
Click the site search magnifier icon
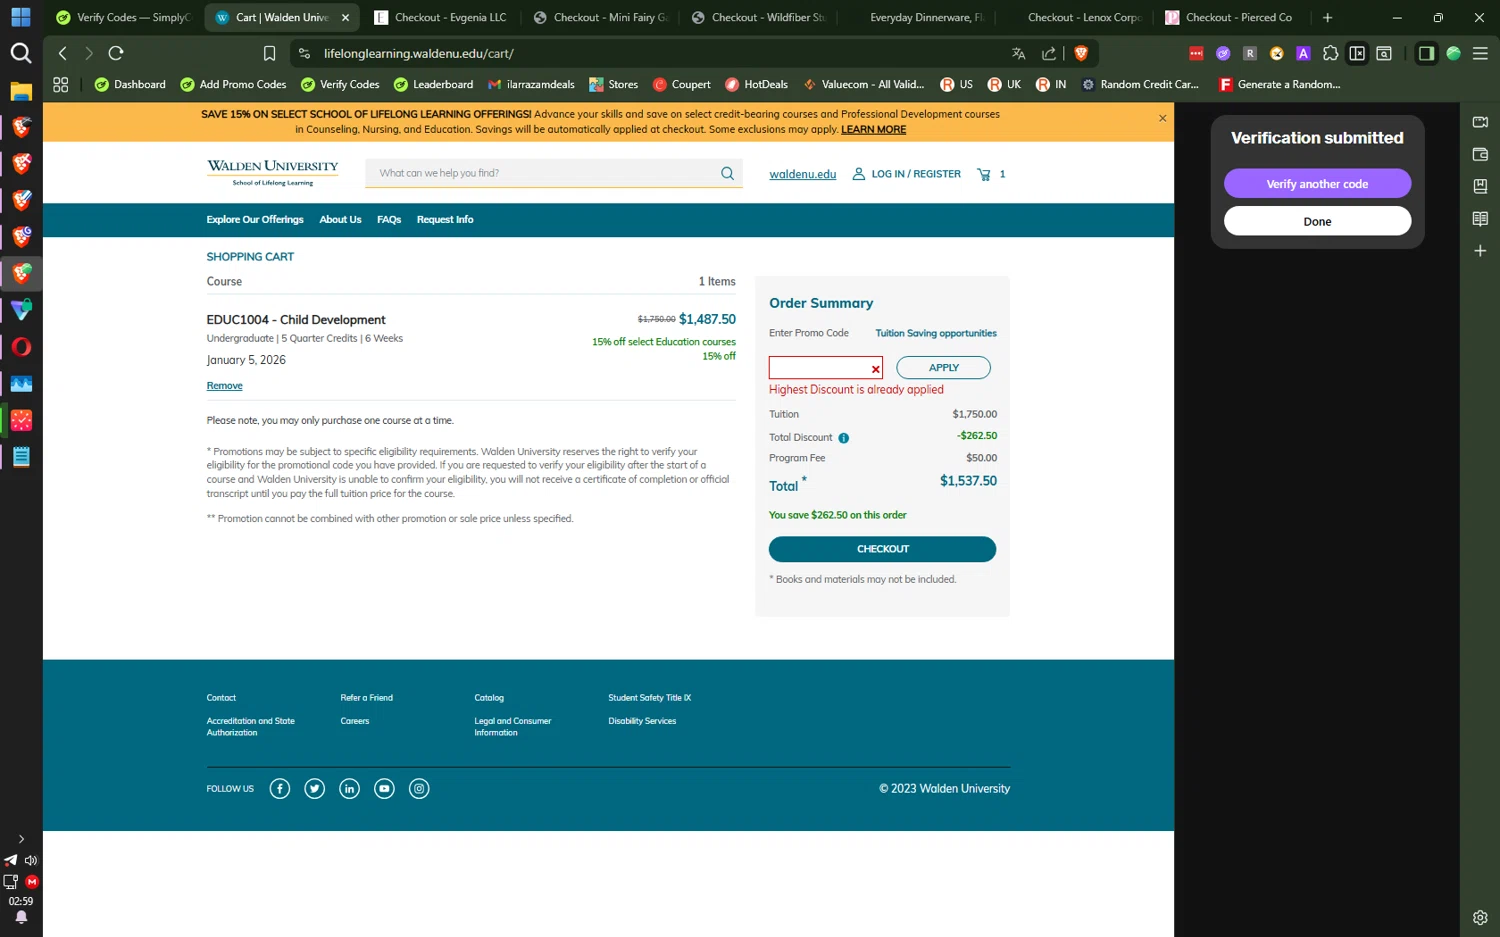[727, 173]
